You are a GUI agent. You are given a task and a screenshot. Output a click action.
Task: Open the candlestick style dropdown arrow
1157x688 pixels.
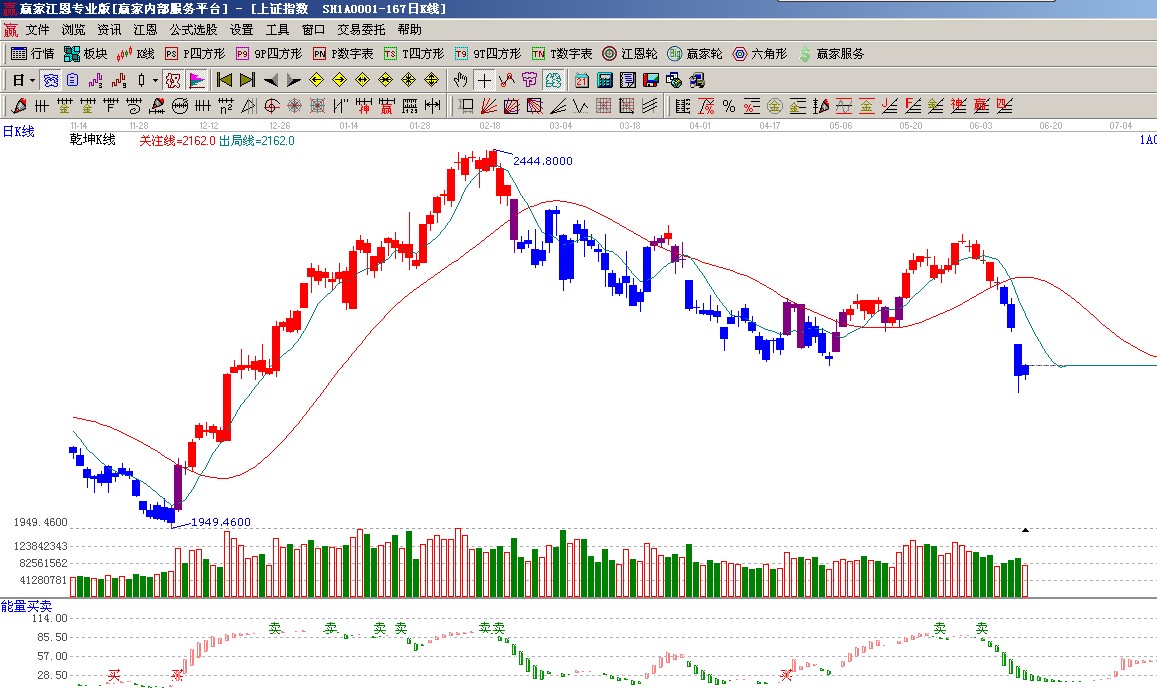[x=154, y=80]
